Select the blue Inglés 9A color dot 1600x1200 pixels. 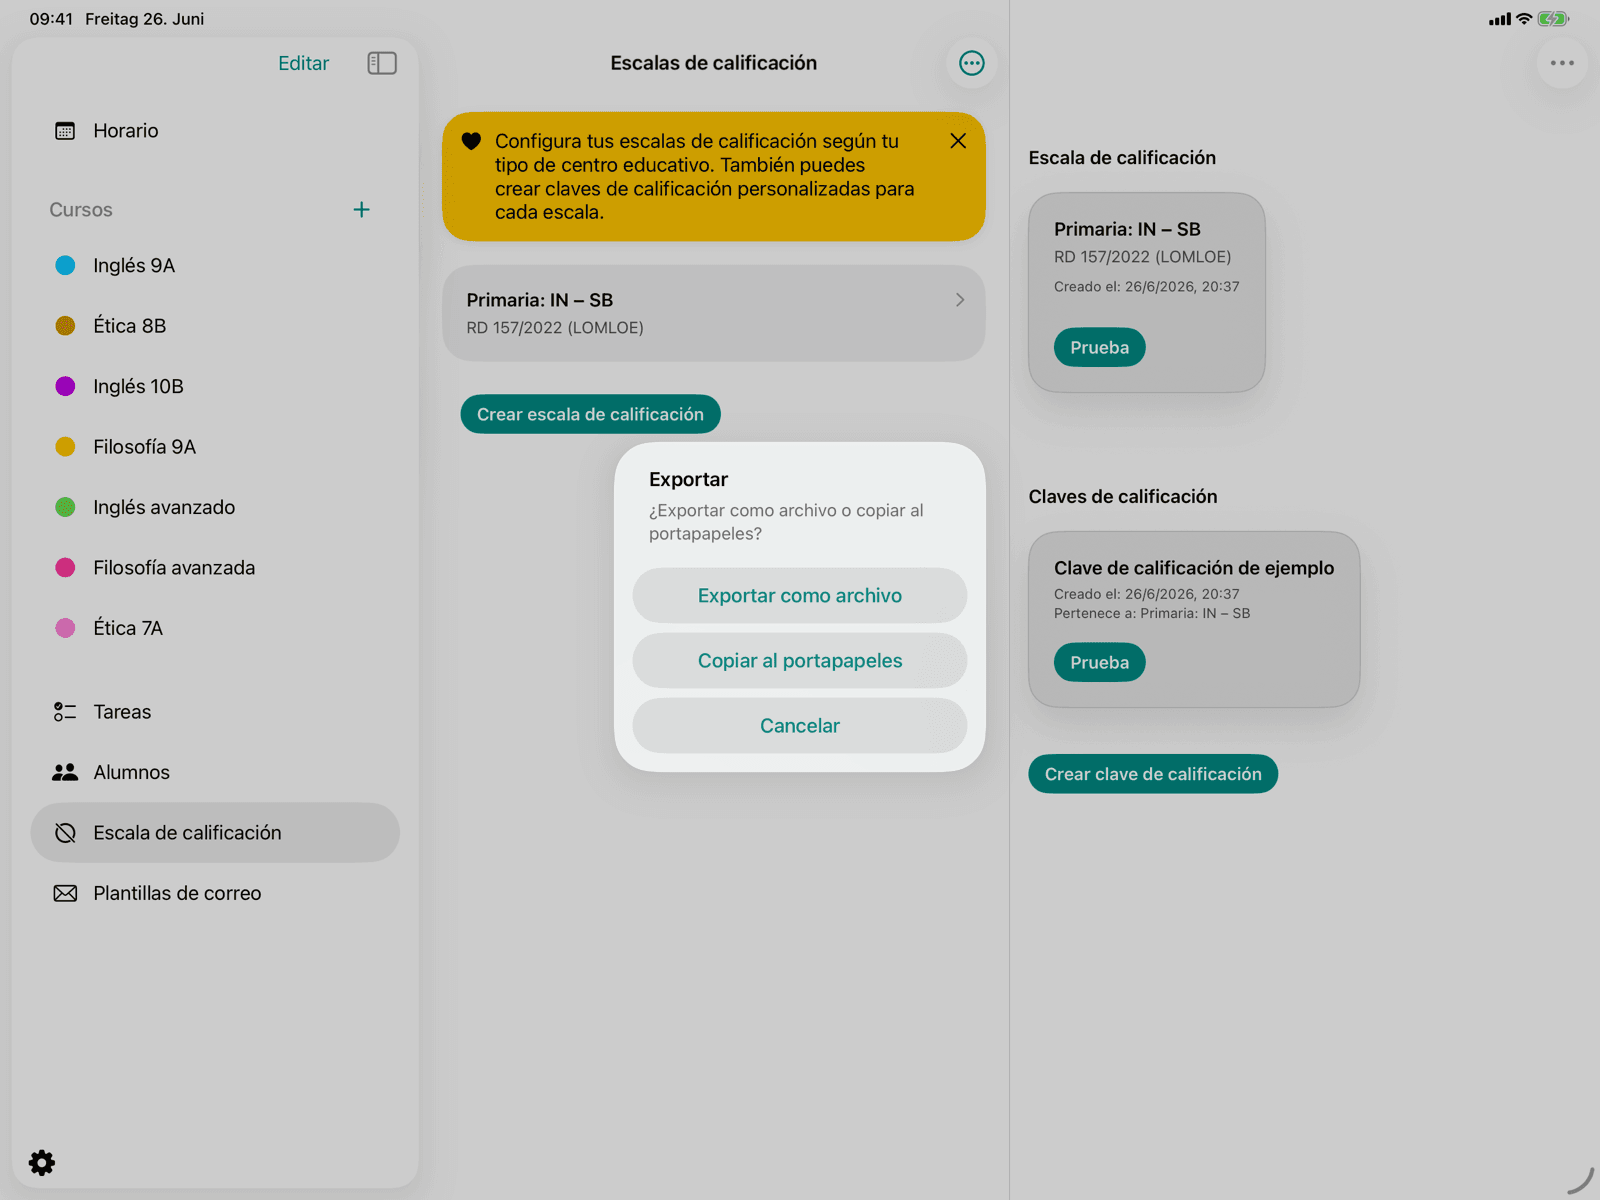[x=65, y=265]
